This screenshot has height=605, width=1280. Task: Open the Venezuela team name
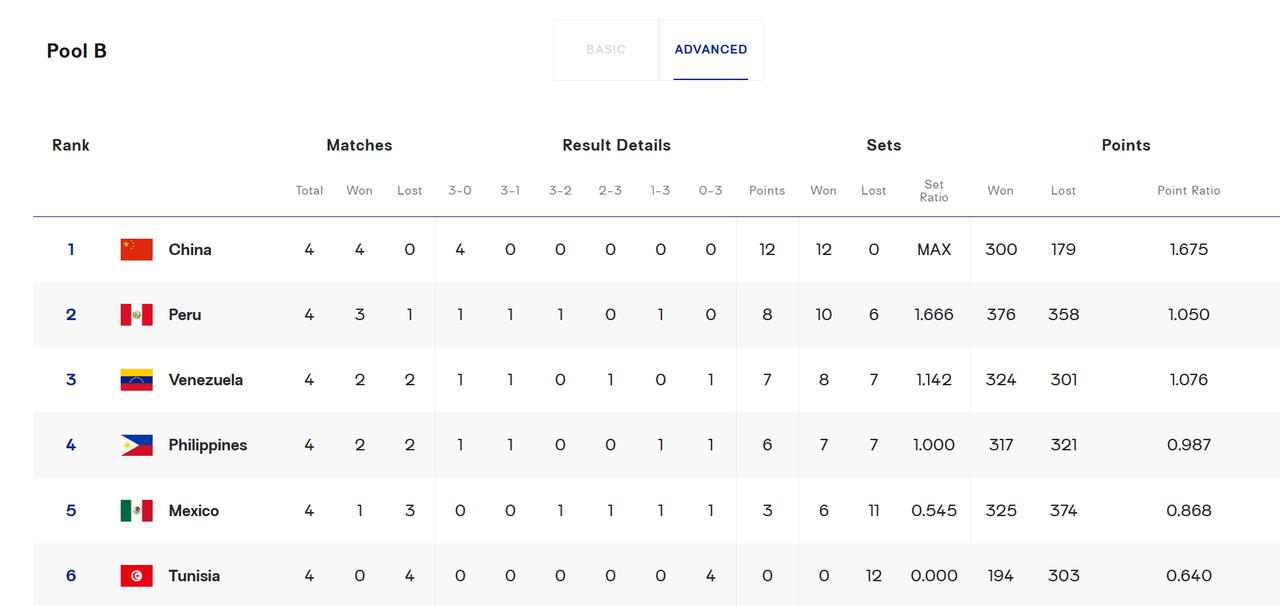click(x=206, y=380)
